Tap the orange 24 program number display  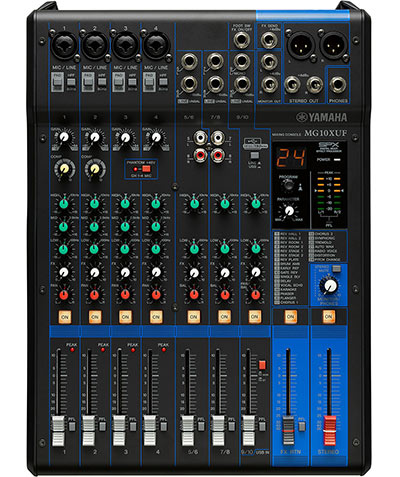click(290, 157)
